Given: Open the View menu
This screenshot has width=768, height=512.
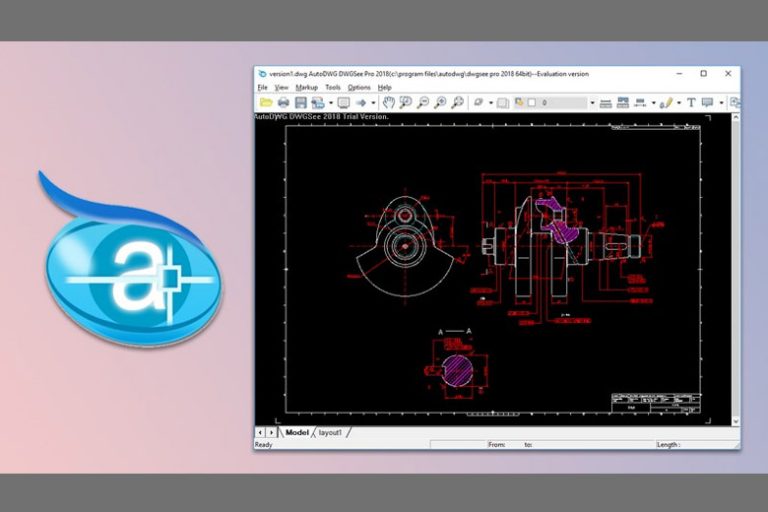Looking at the screenshot, I should coord(281,87).
